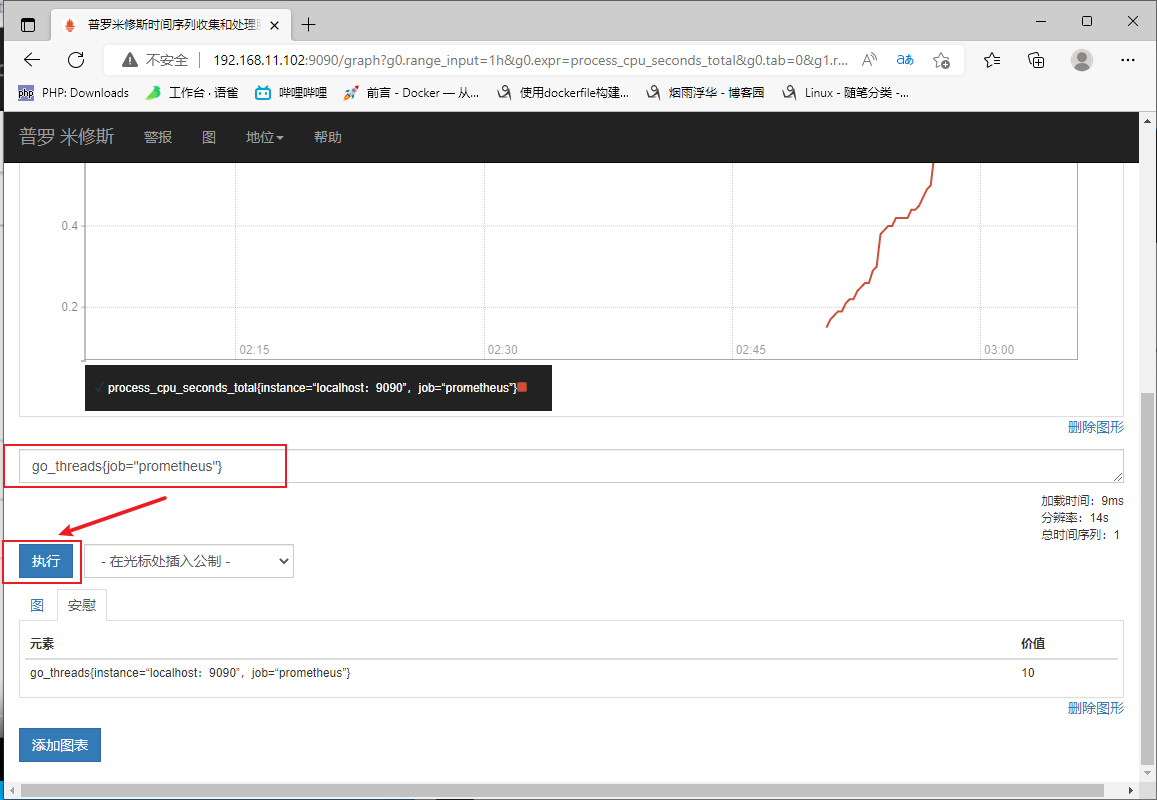Switch to the 安慰 console tab

click(82, 605)
